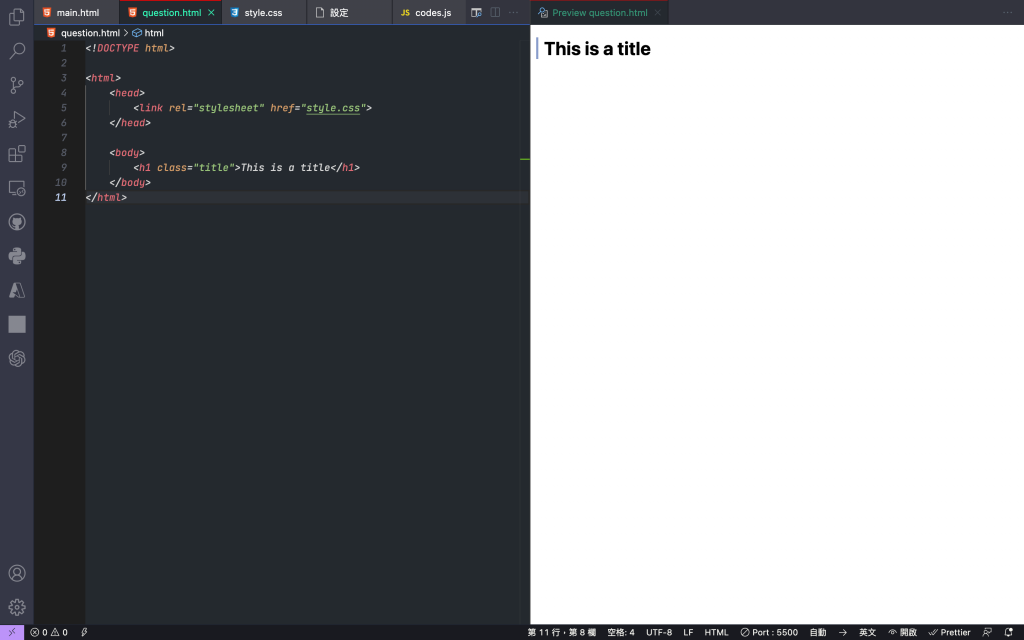Close the Preview question.html tab
Screen dimensions: 1024x640
click(x=658, y=12)
